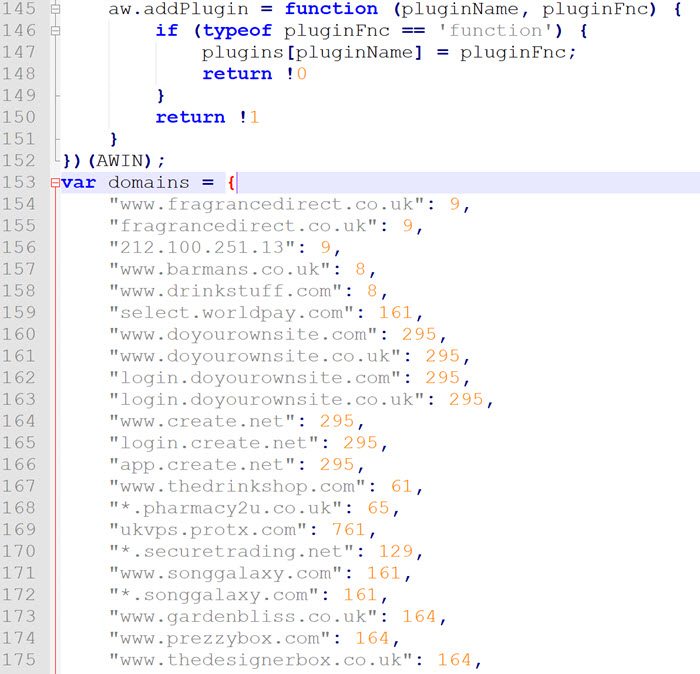Collapse the red fold marker on line 153
The height and width of the screenshot is (674, 700).
click(55, 183)
